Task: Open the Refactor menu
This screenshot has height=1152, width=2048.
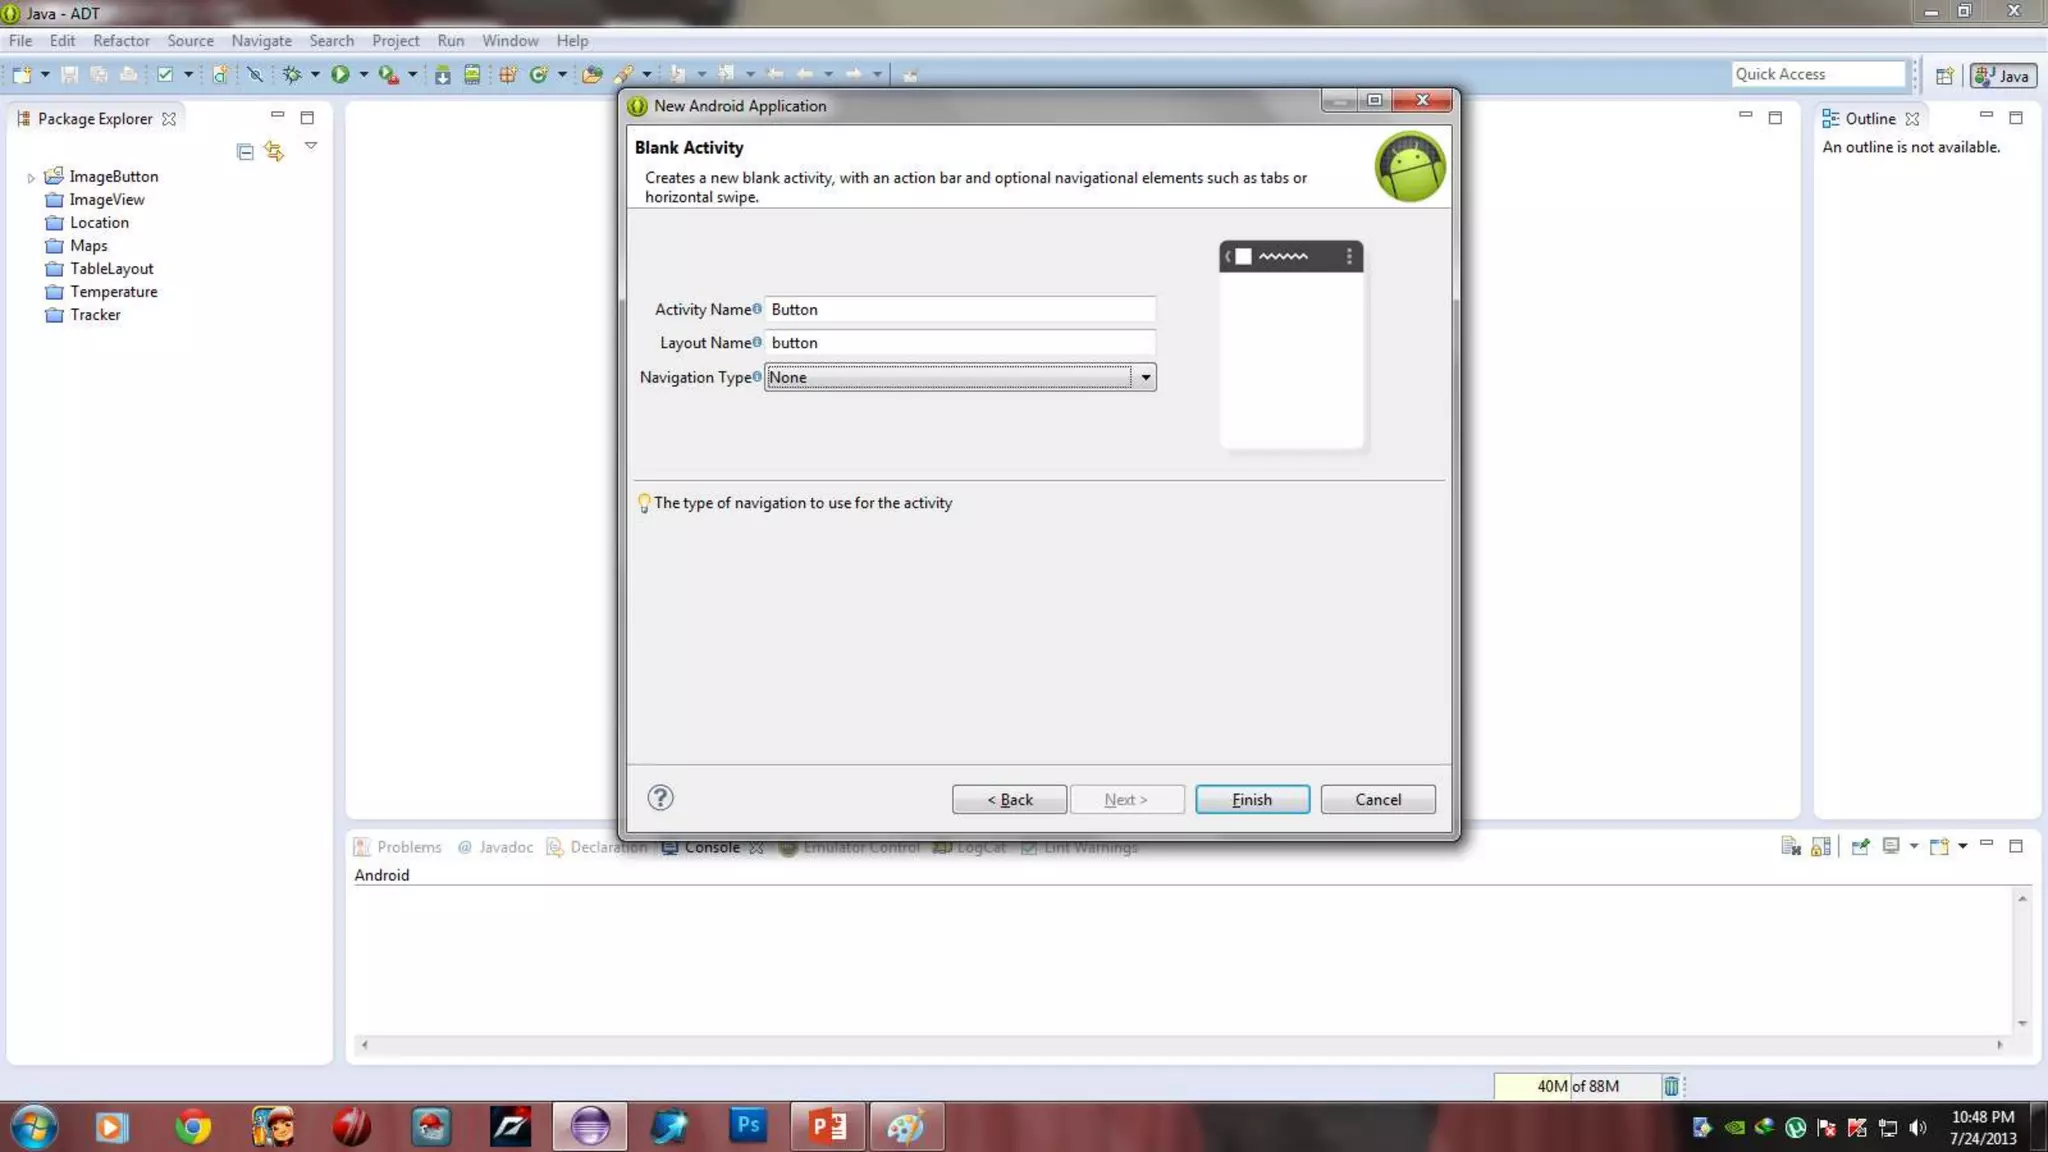Action: point(121,41)
